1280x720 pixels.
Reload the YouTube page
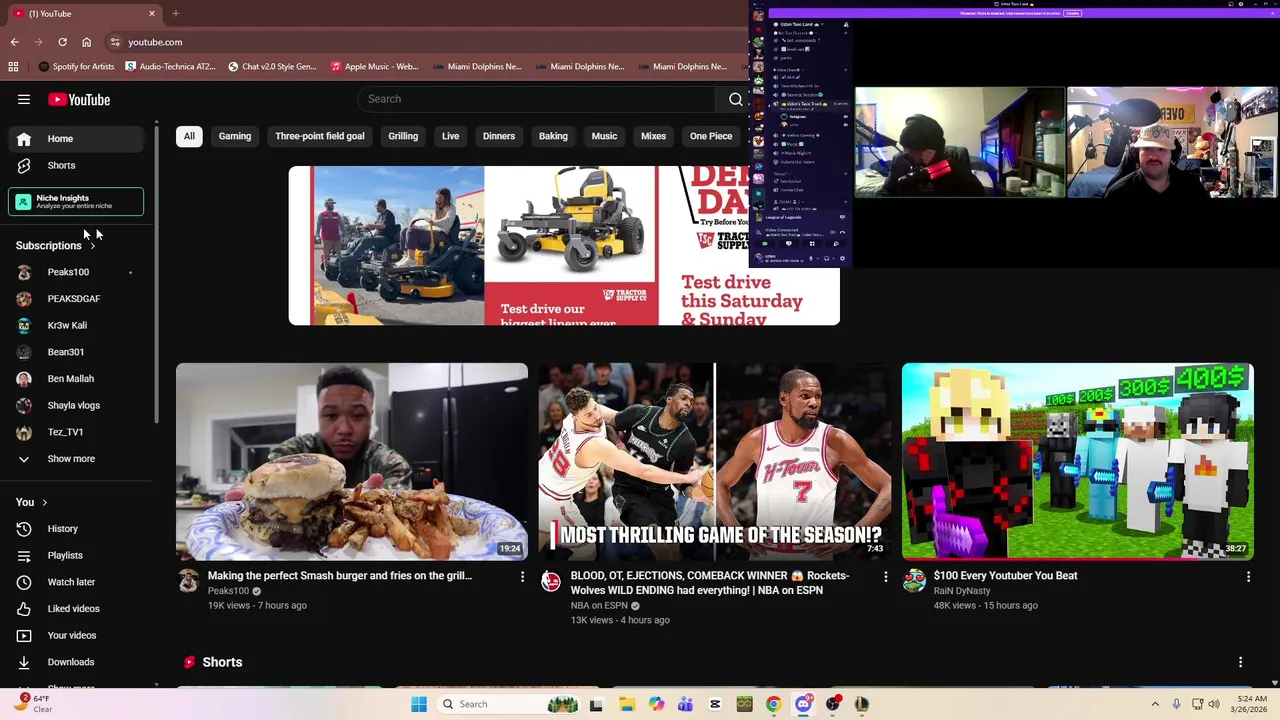(62, 42)
